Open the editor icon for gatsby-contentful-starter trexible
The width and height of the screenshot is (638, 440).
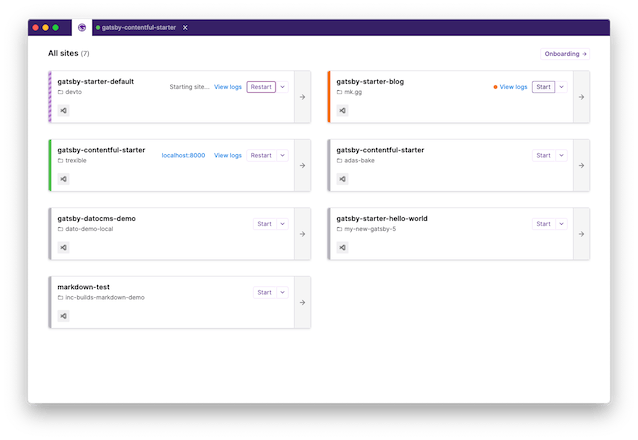63,179
